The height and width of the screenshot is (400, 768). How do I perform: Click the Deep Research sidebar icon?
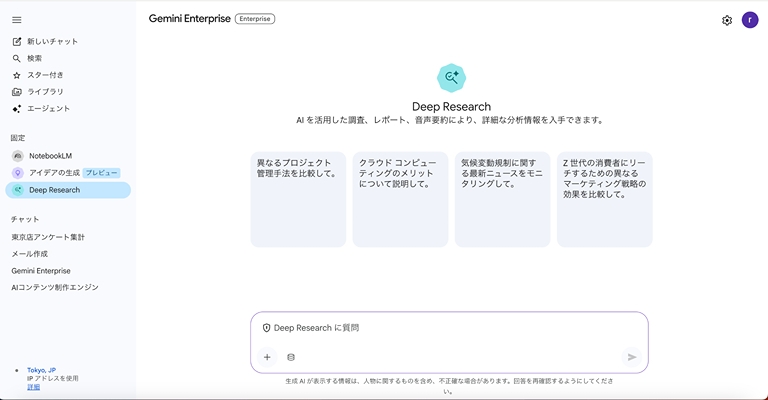pos(18,190)
